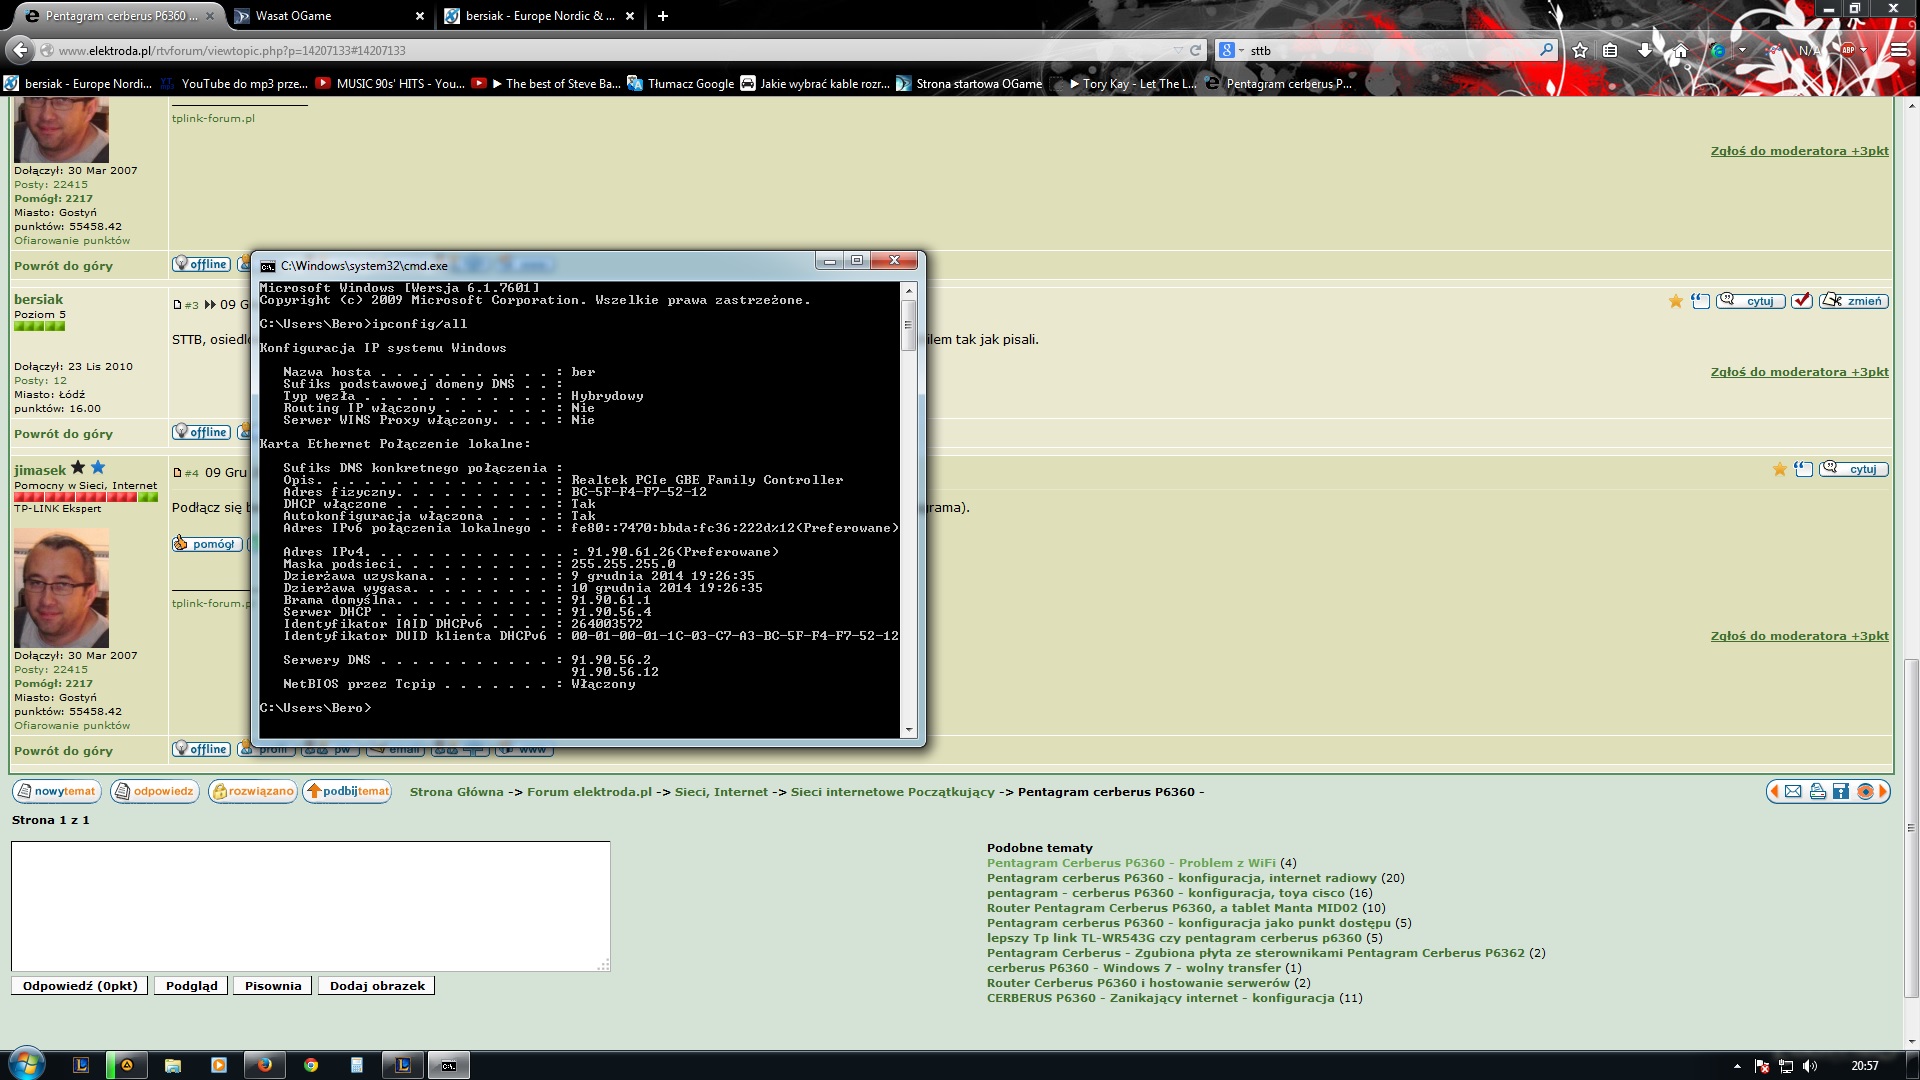Viewport: 1920px width, 1080px height.
Task: Mark bersiak's post with the red checkmark
Action: pyautogui.click(x=1802, y=301)
